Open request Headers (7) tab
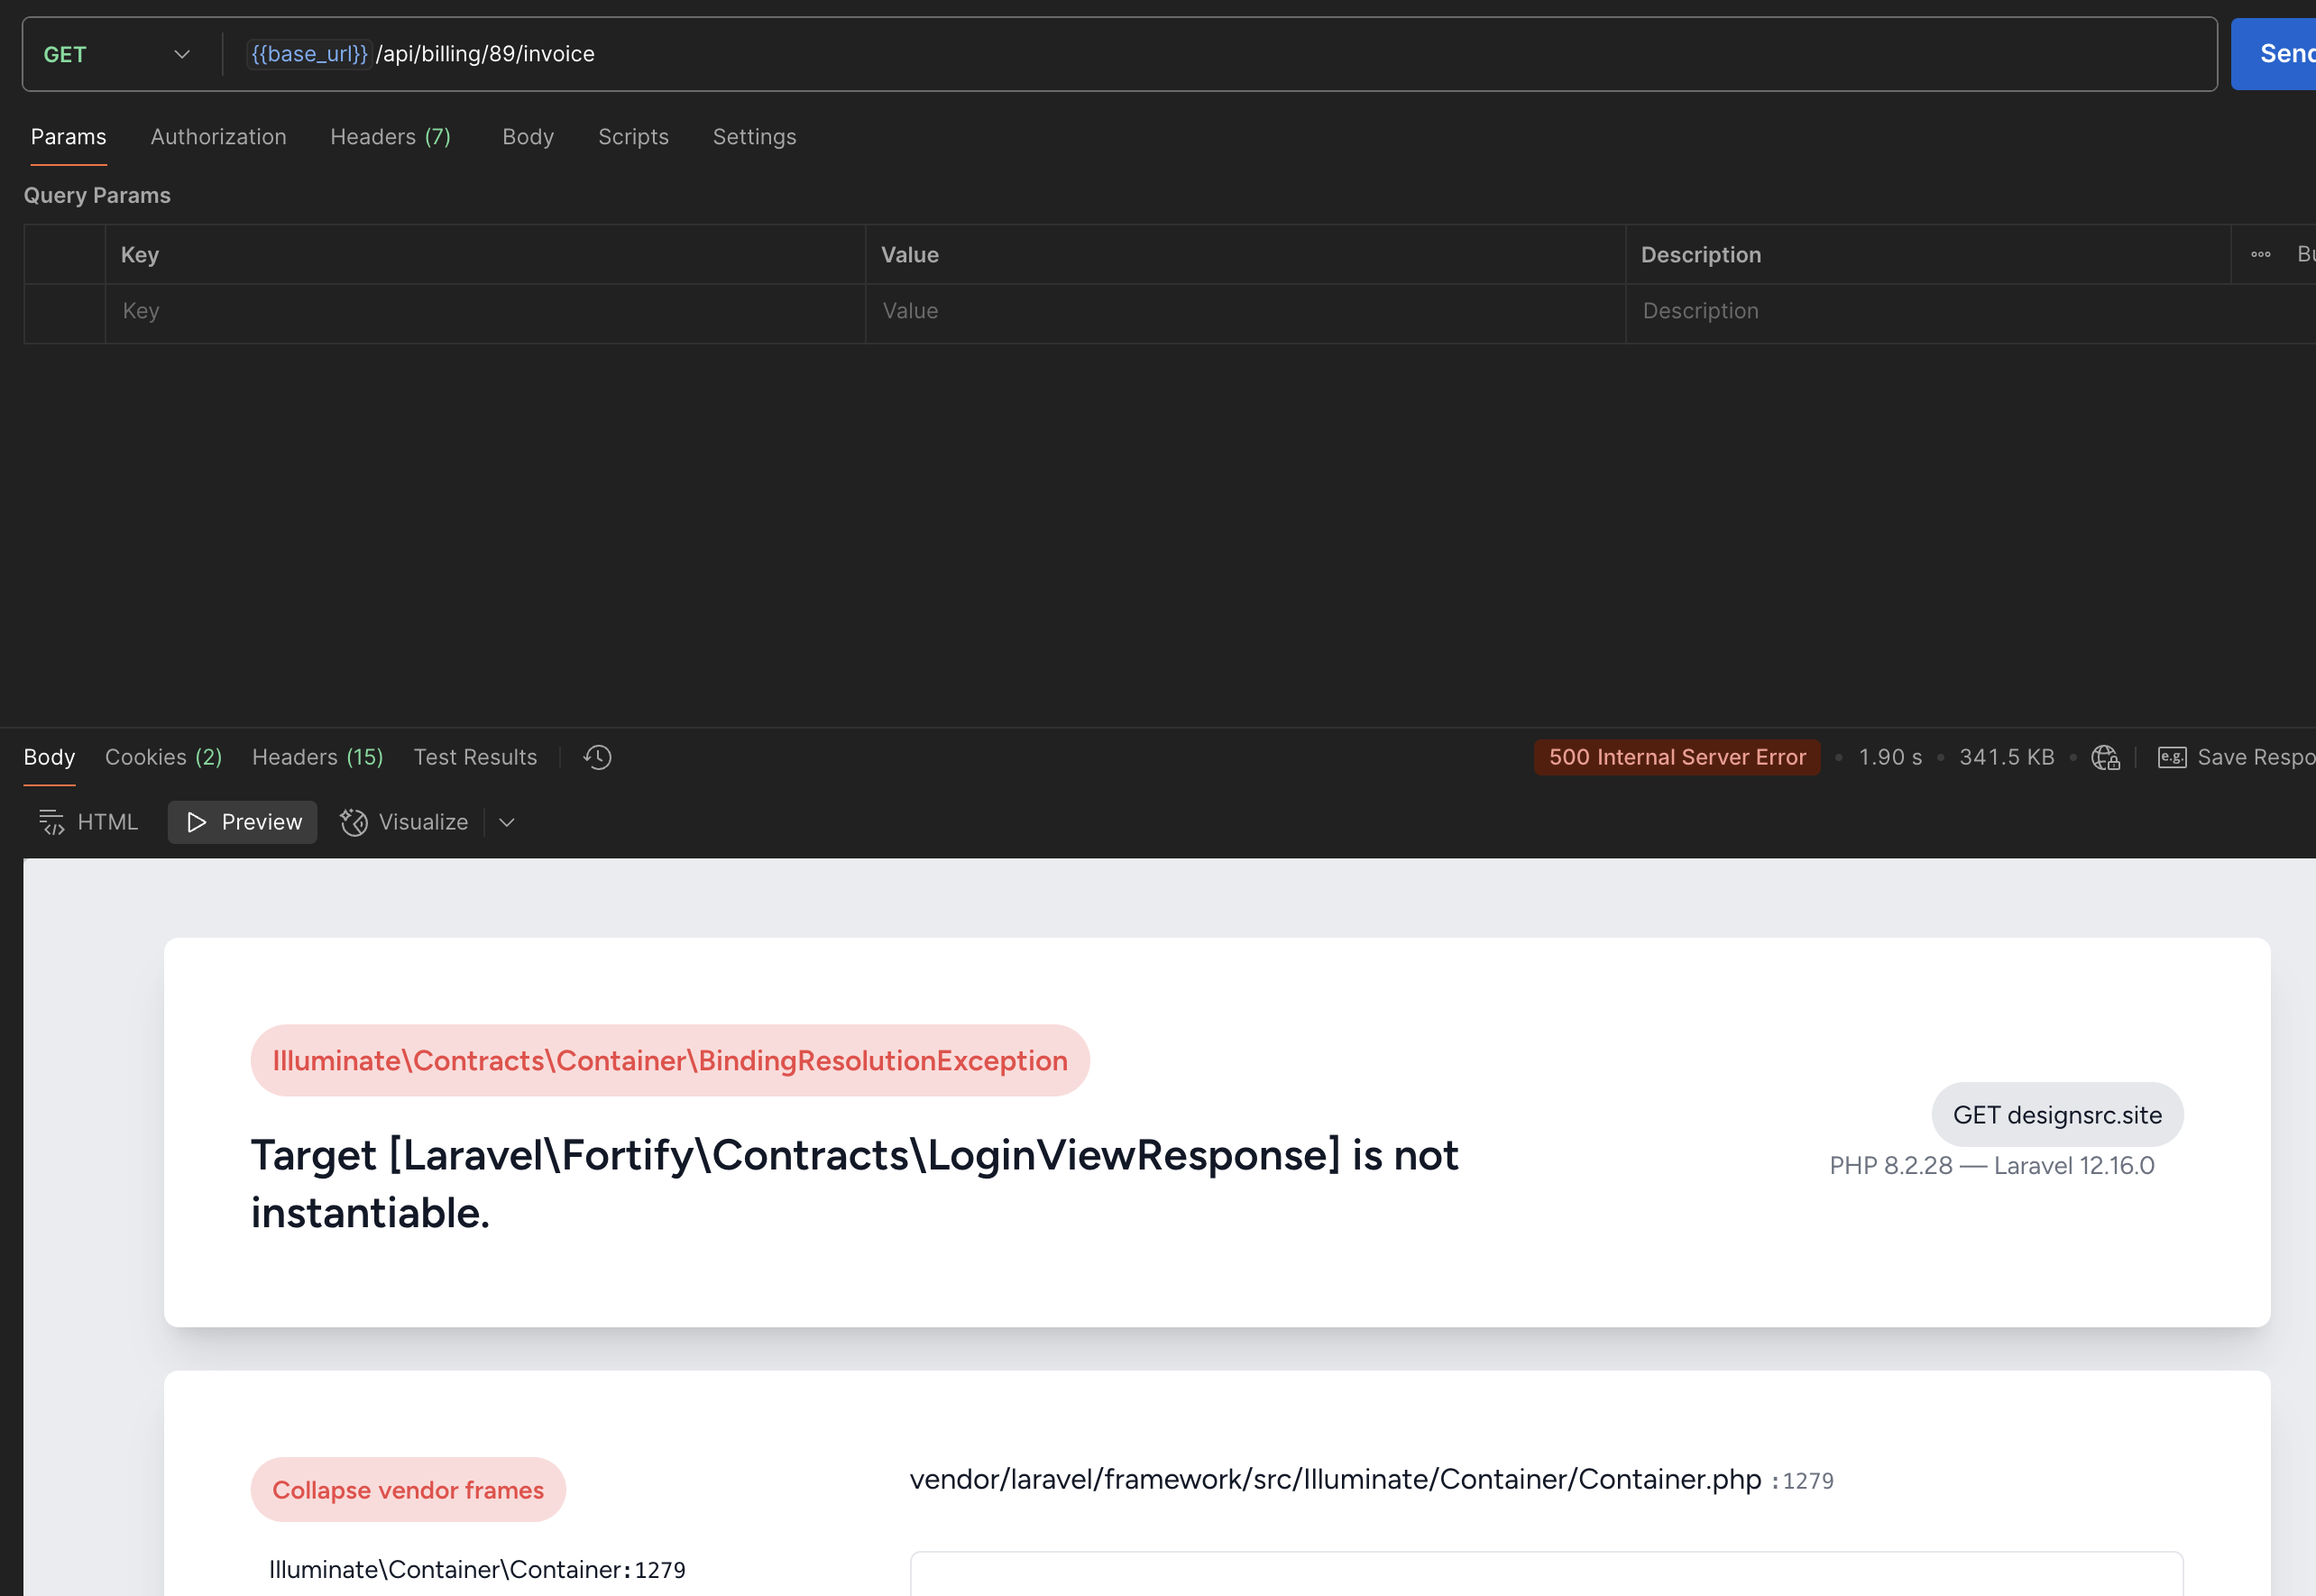 point(390,137)
